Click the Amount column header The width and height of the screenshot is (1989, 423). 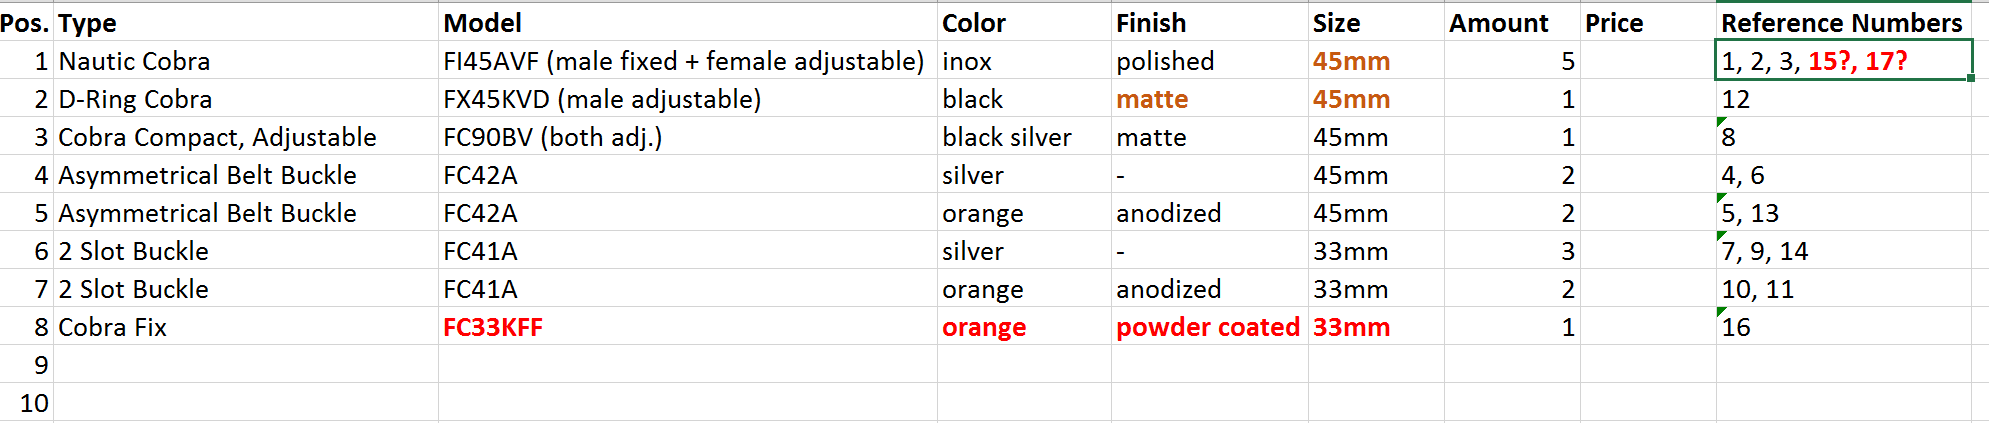[1512, 22]
